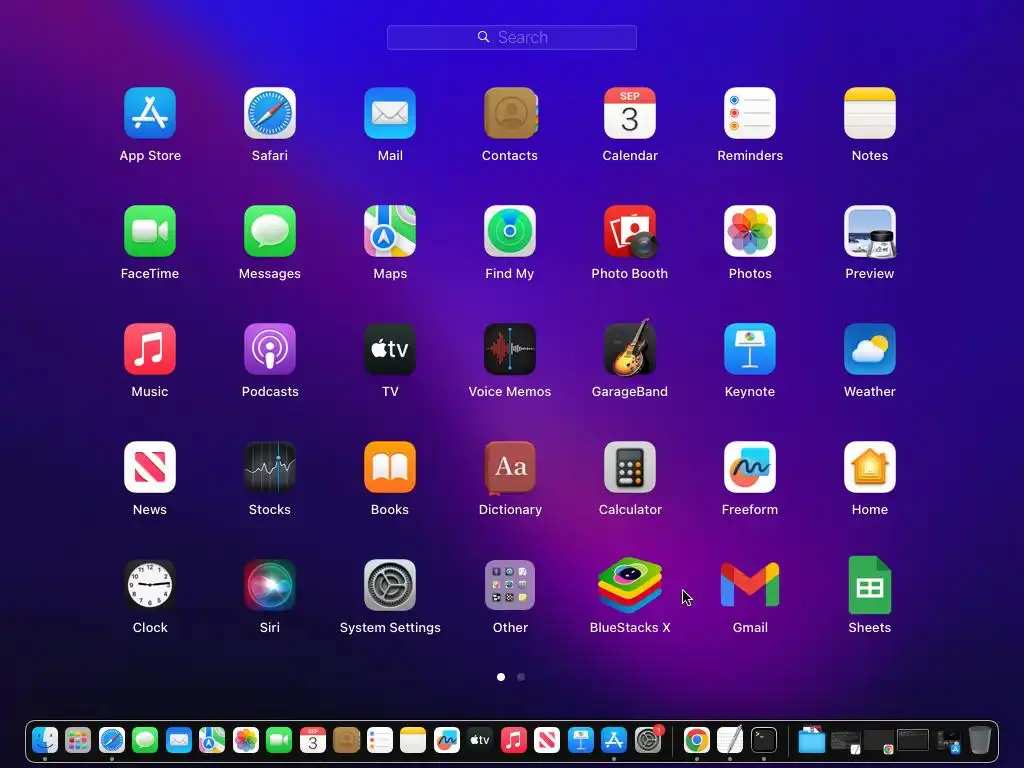Launch Siri
Viewport: 1024px width, 768px height.
[270, 585]
